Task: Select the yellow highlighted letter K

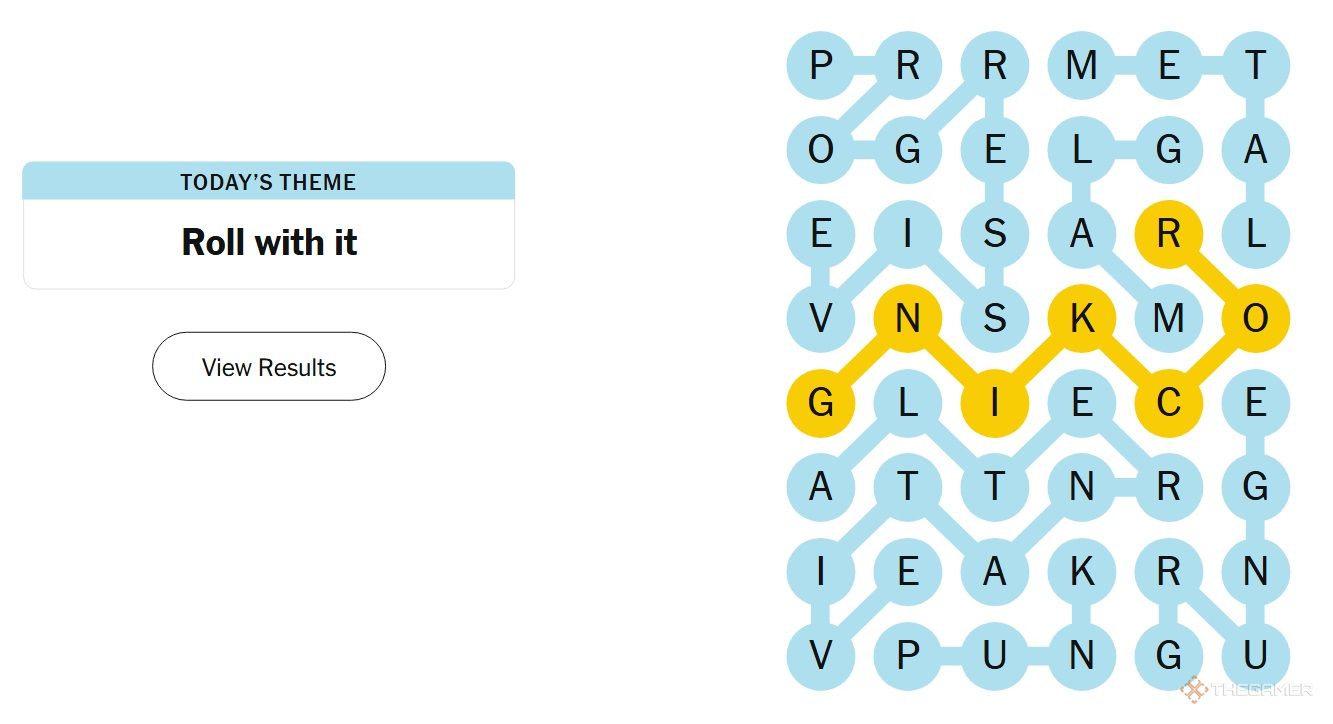Action: tap(1081, 319)
